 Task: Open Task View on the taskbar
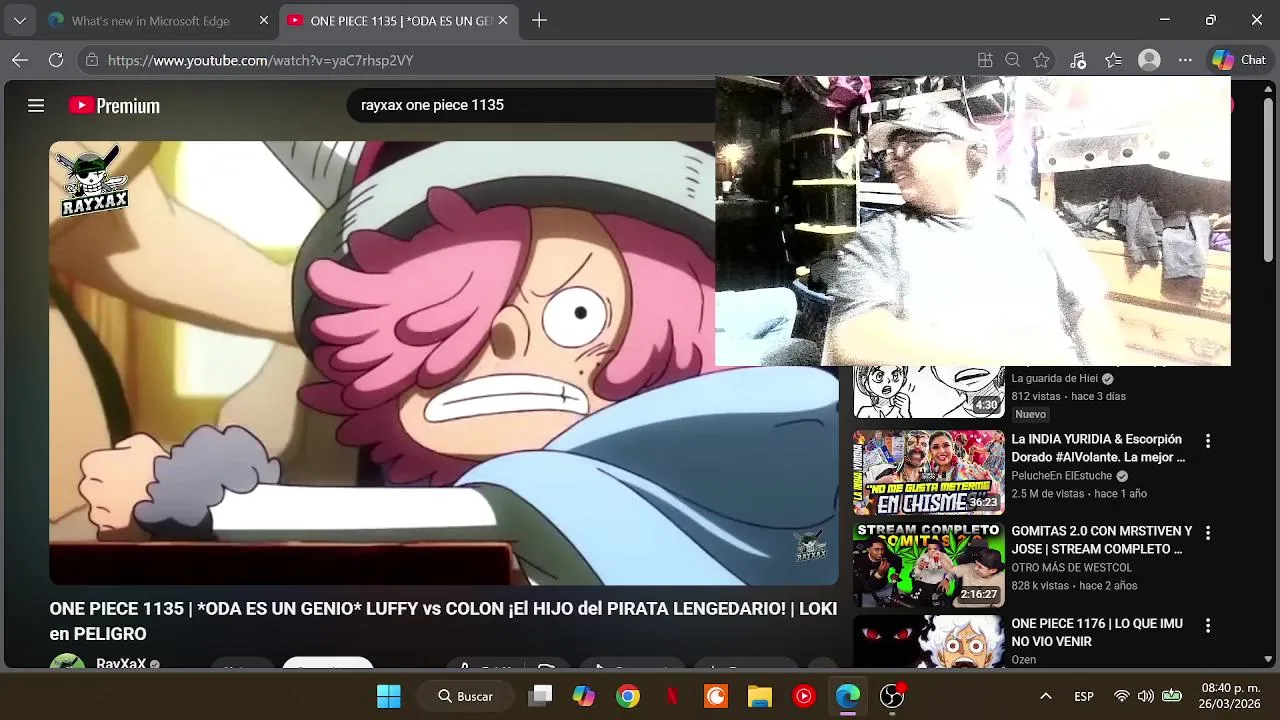(x=541, y=696)
